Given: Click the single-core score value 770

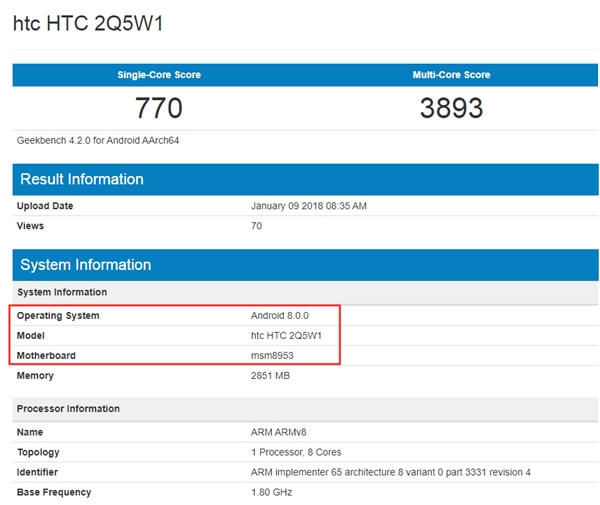Looking at the screenshot, I should click(159, 108).
